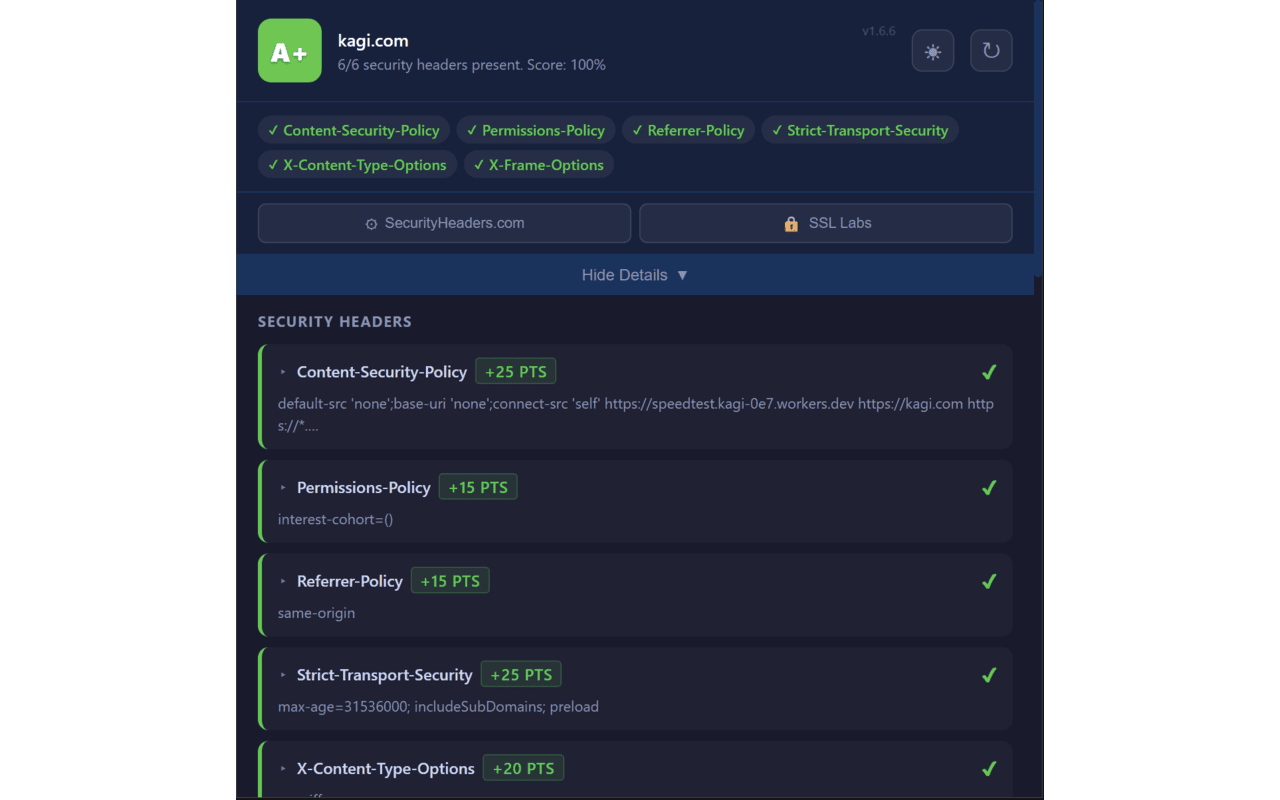Click the +20 PTS badge for X-Content-Type-Options
Image resolution: width=1280 pixels, height=800 pixels.
[x=524, y=769]
